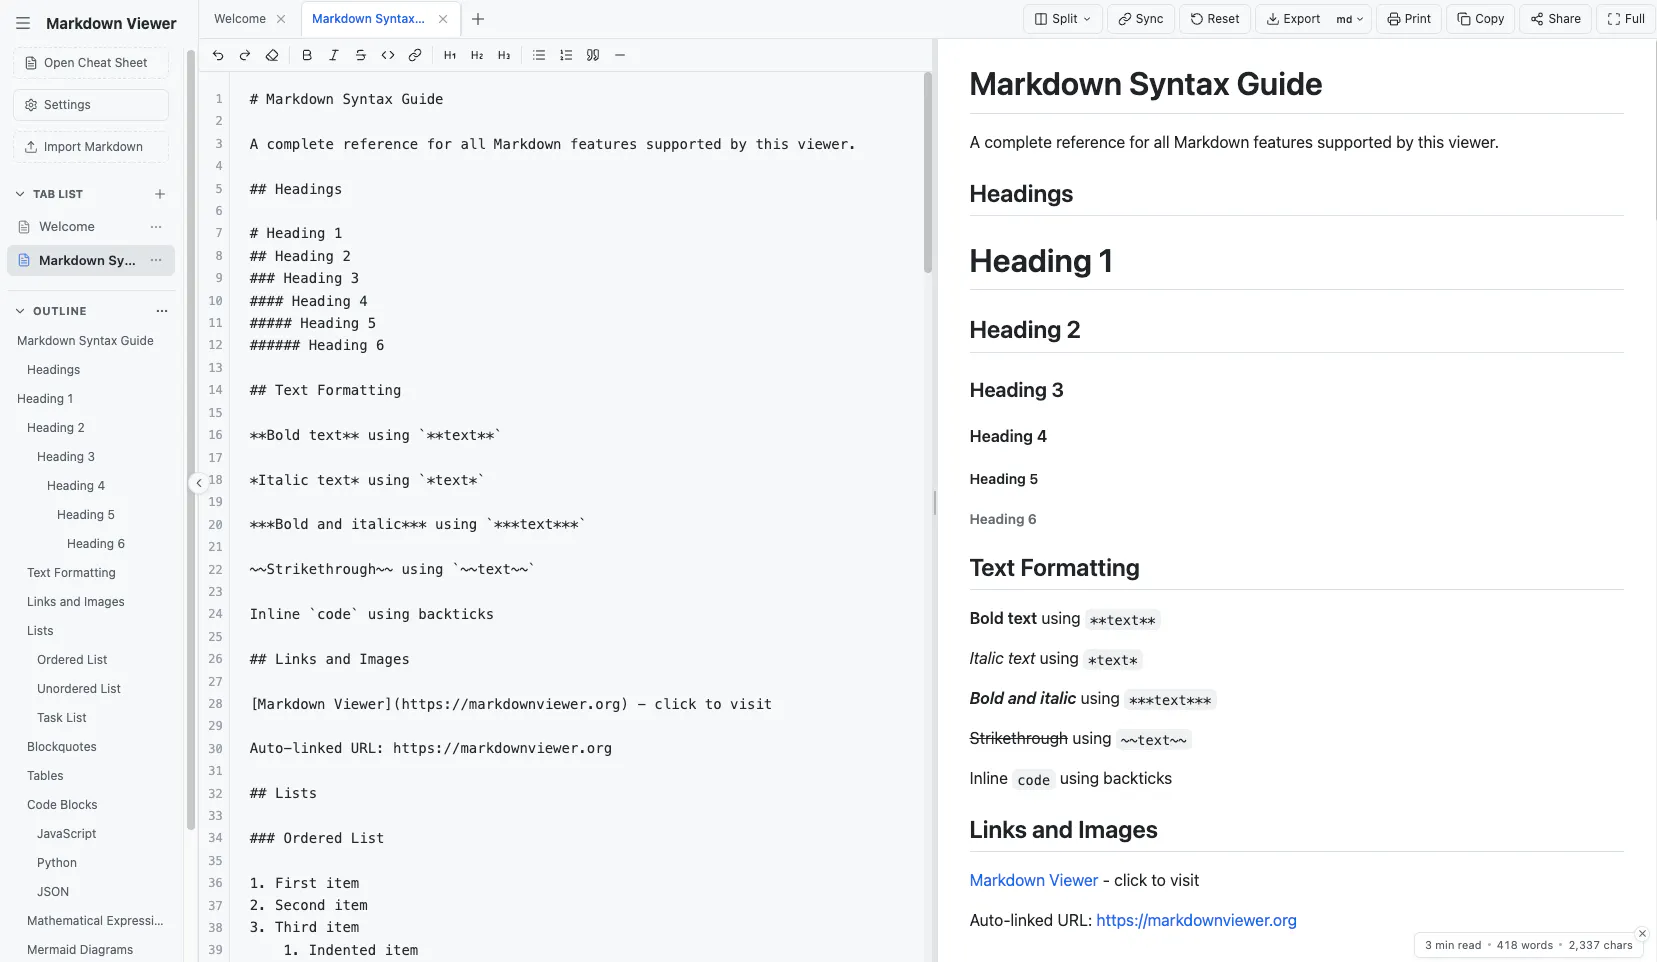Open the md export format dropdown
The image size is (1657, 962).
pyautogui.click(x=1350, y=19)
